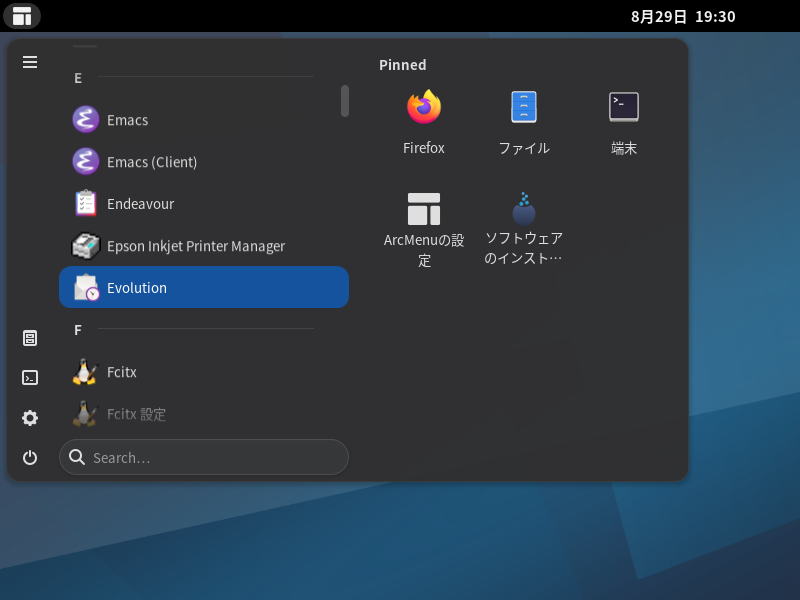The height and width of the screenshot is (600, 800).
Task: Open Epson Inkjet Printer Manager
Action: pos(204,246)
